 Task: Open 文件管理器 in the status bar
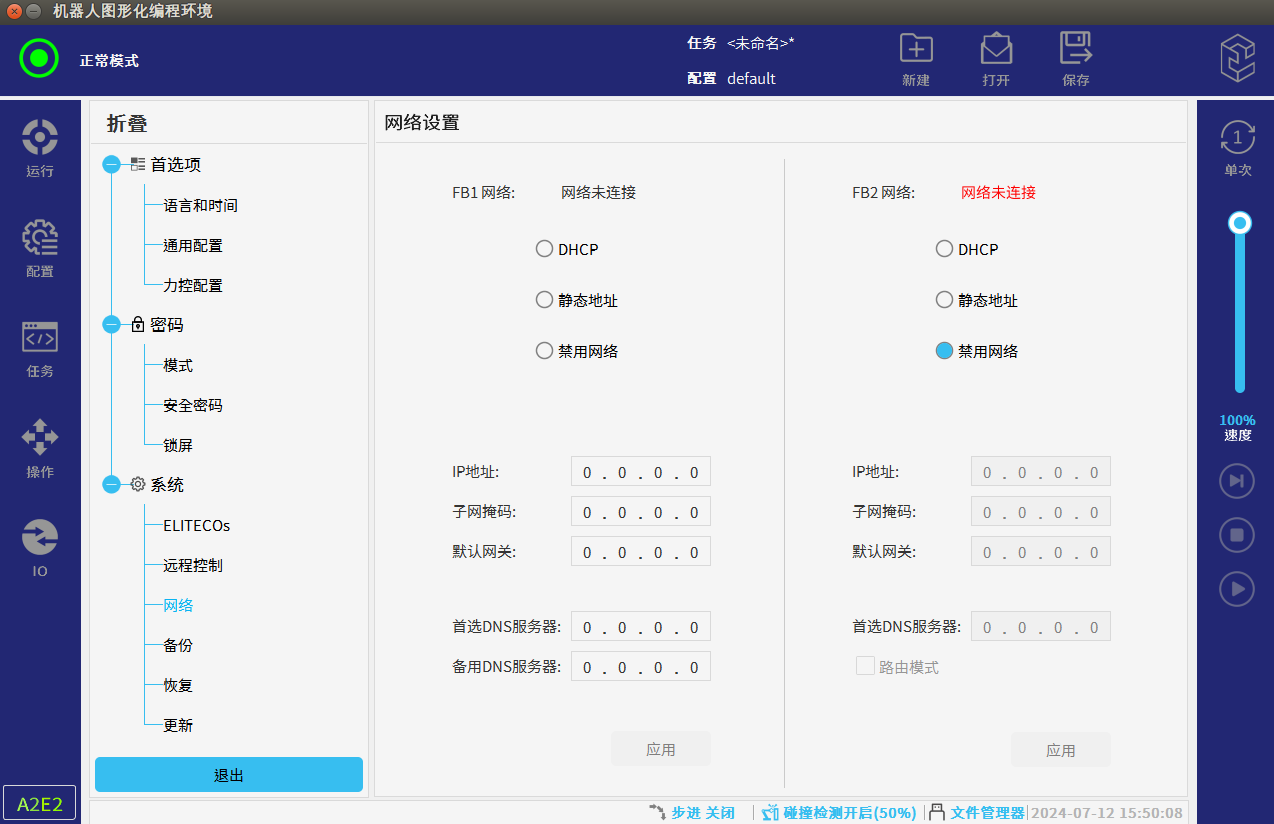tap(986, 813)
